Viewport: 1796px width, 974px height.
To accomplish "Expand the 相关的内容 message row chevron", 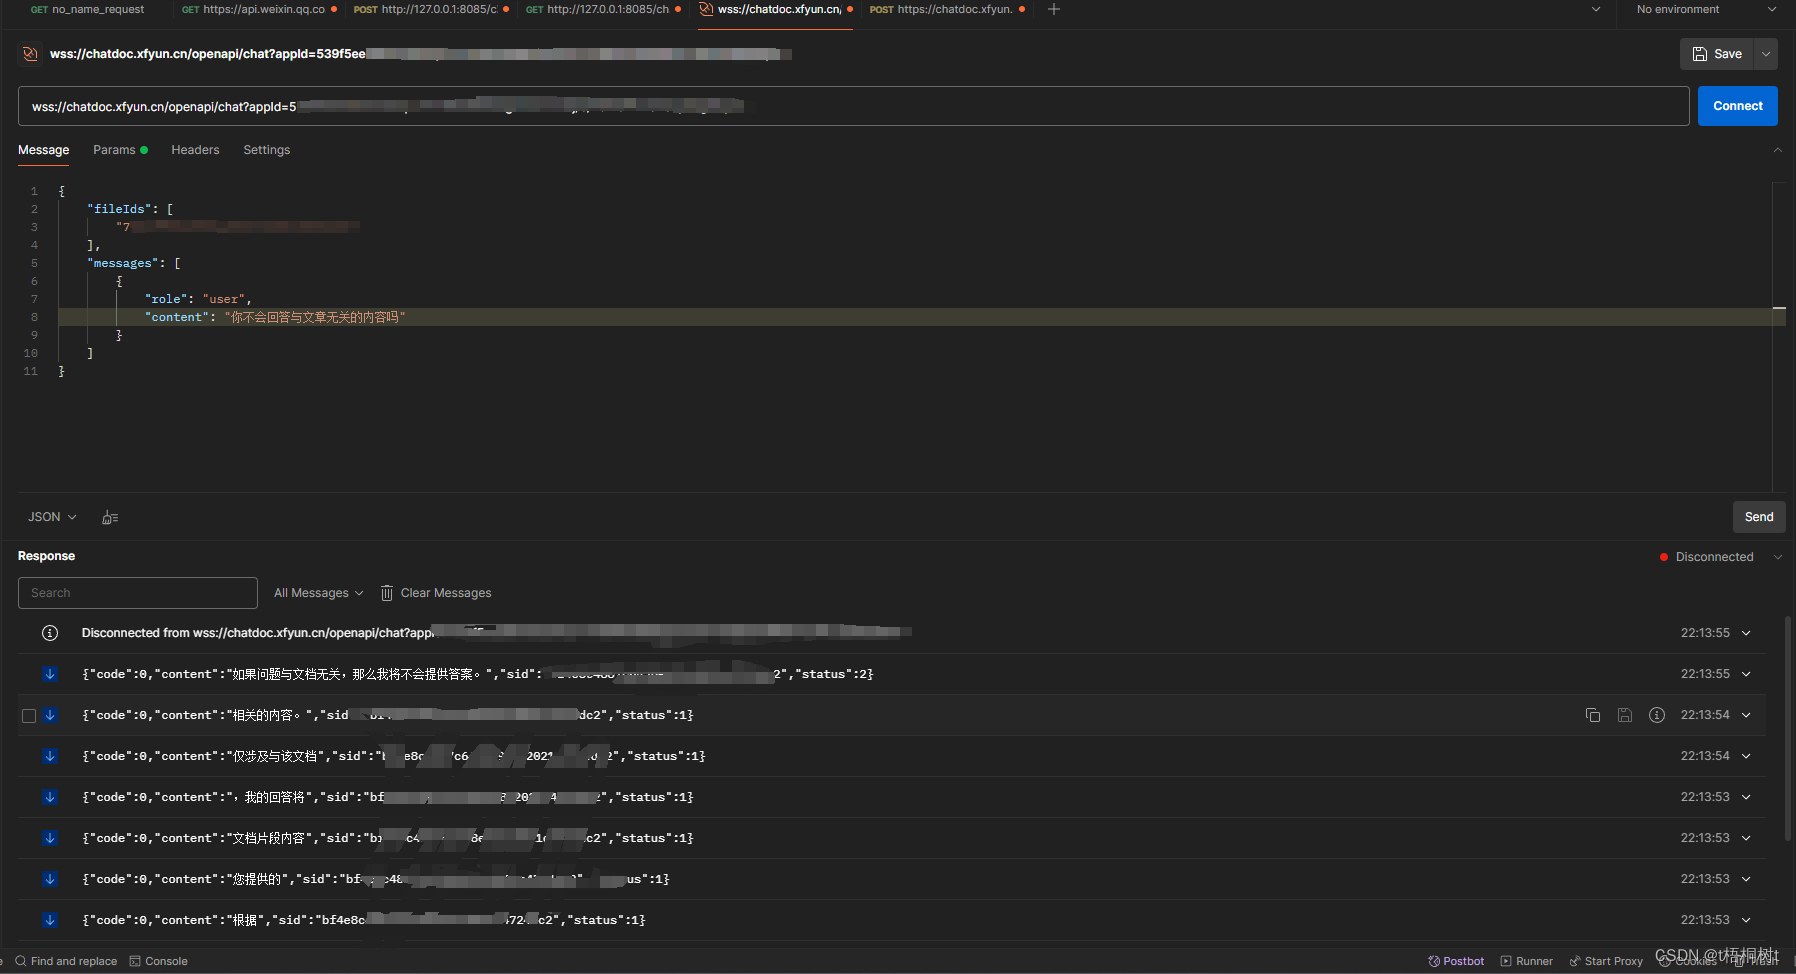I will pos(1746,715).
